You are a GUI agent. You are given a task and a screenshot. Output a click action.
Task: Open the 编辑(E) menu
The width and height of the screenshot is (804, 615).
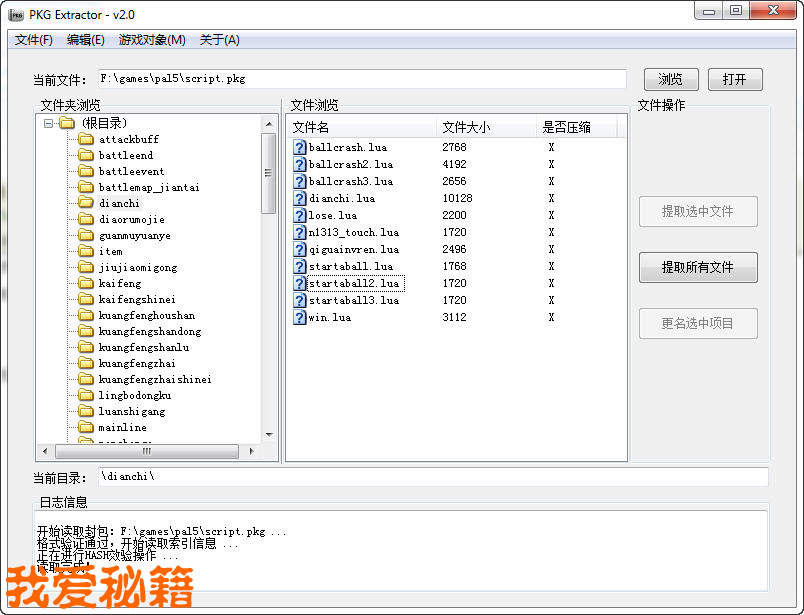[x=85, y=40]
